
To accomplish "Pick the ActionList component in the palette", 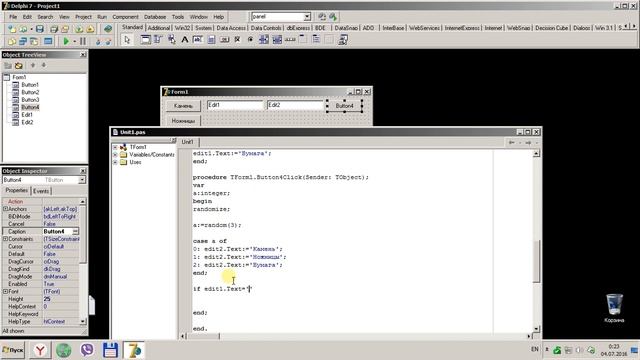I will [x=342, y=40].
